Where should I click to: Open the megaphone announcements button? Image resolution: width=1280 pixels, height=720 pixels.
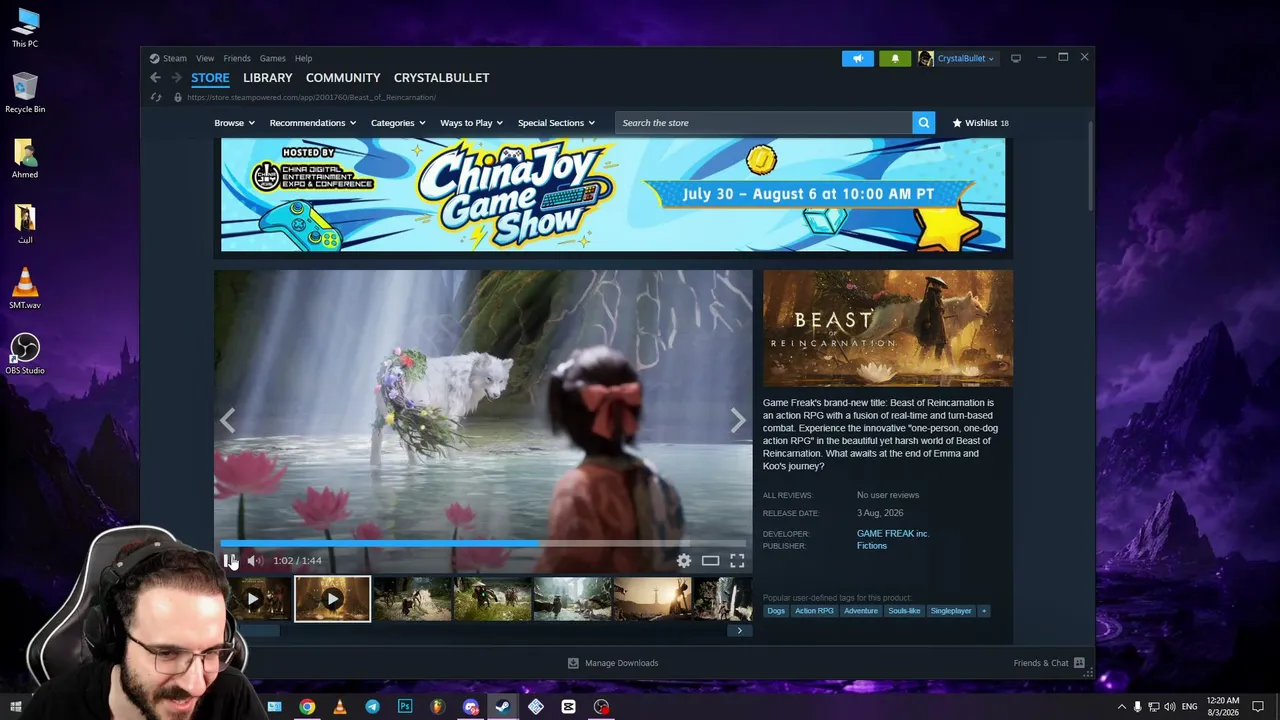[858, 58]
